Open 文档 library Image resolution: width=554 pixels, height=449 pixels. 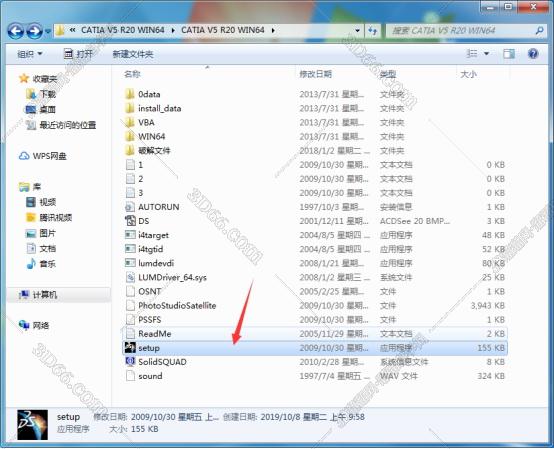(x=41, y=248)
